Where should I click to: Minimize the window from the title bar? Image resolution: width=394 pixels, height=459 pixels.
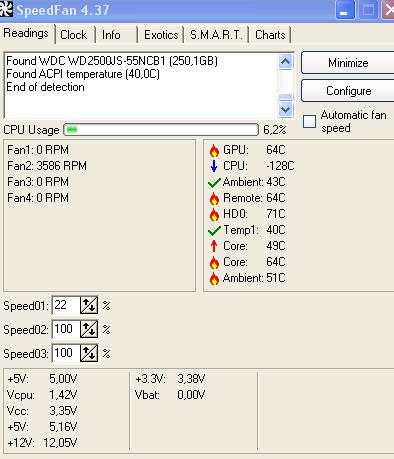click(x=344, y=10)
